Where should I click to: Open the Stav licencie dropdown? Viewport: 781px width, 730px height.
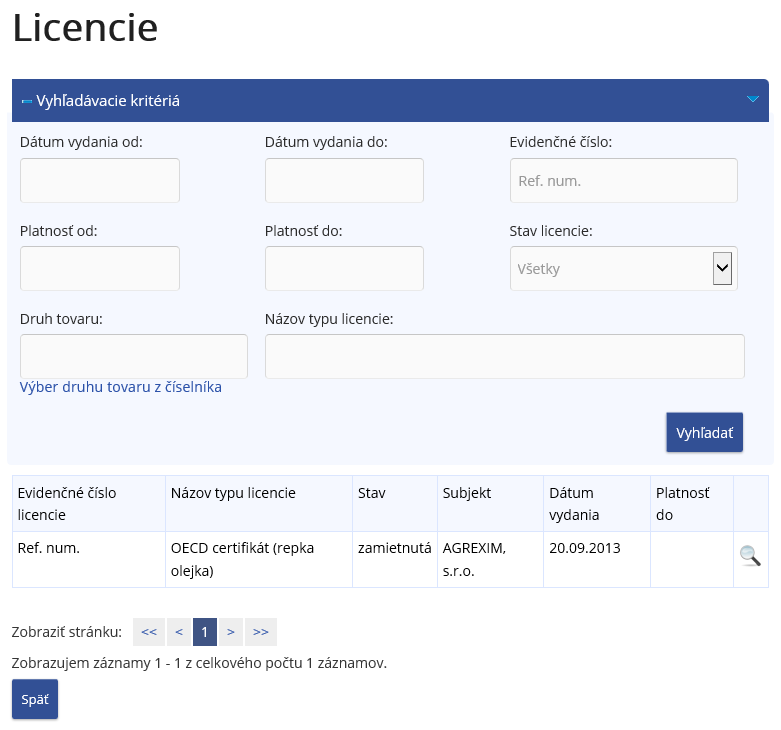(x=624, y=268)
